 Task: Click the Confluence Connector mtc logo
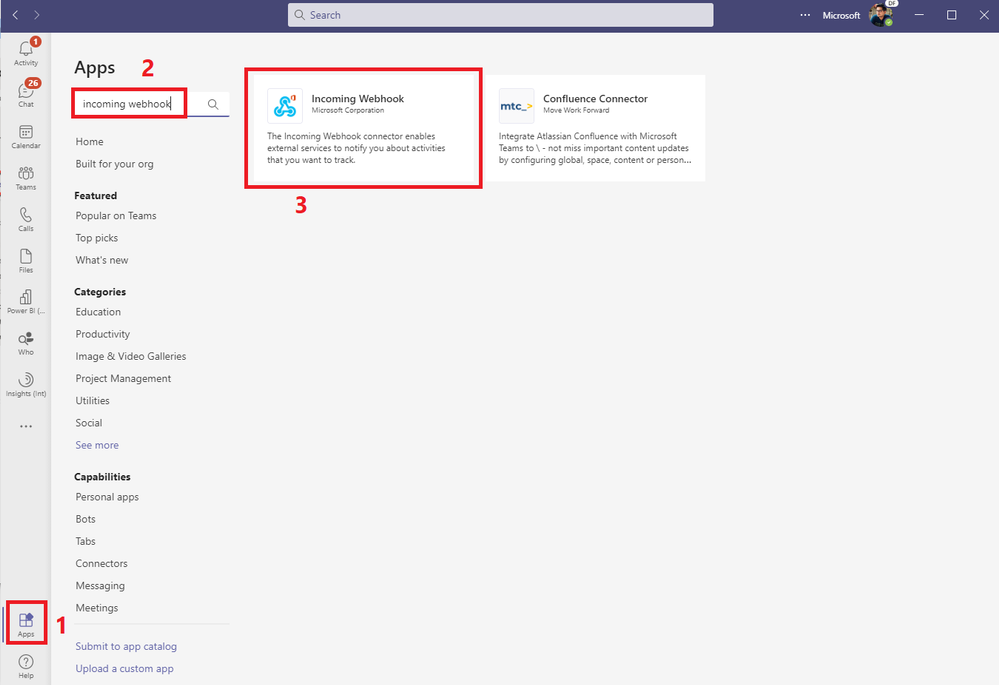pyautogui.click(x=516, y=106)
